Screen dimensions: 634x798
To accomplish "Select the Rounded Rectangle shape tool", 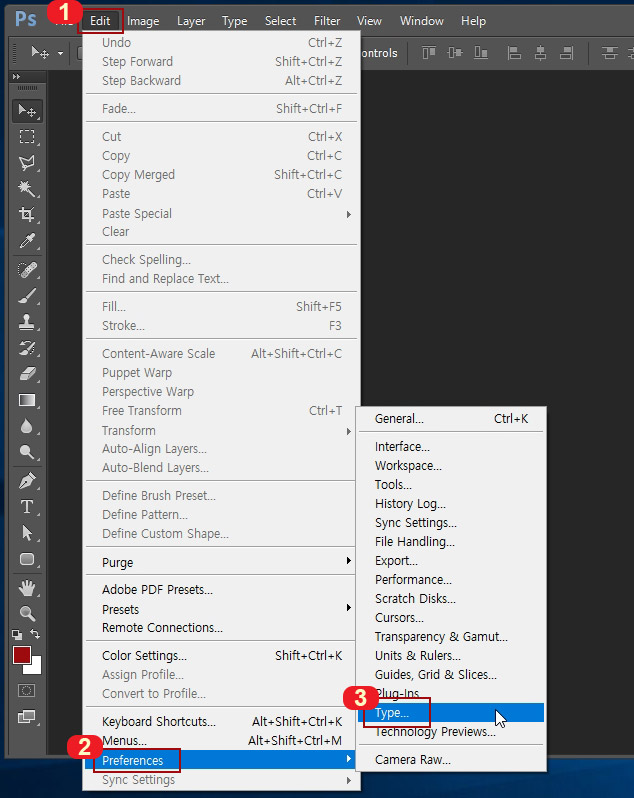I will tap(27, 559).
